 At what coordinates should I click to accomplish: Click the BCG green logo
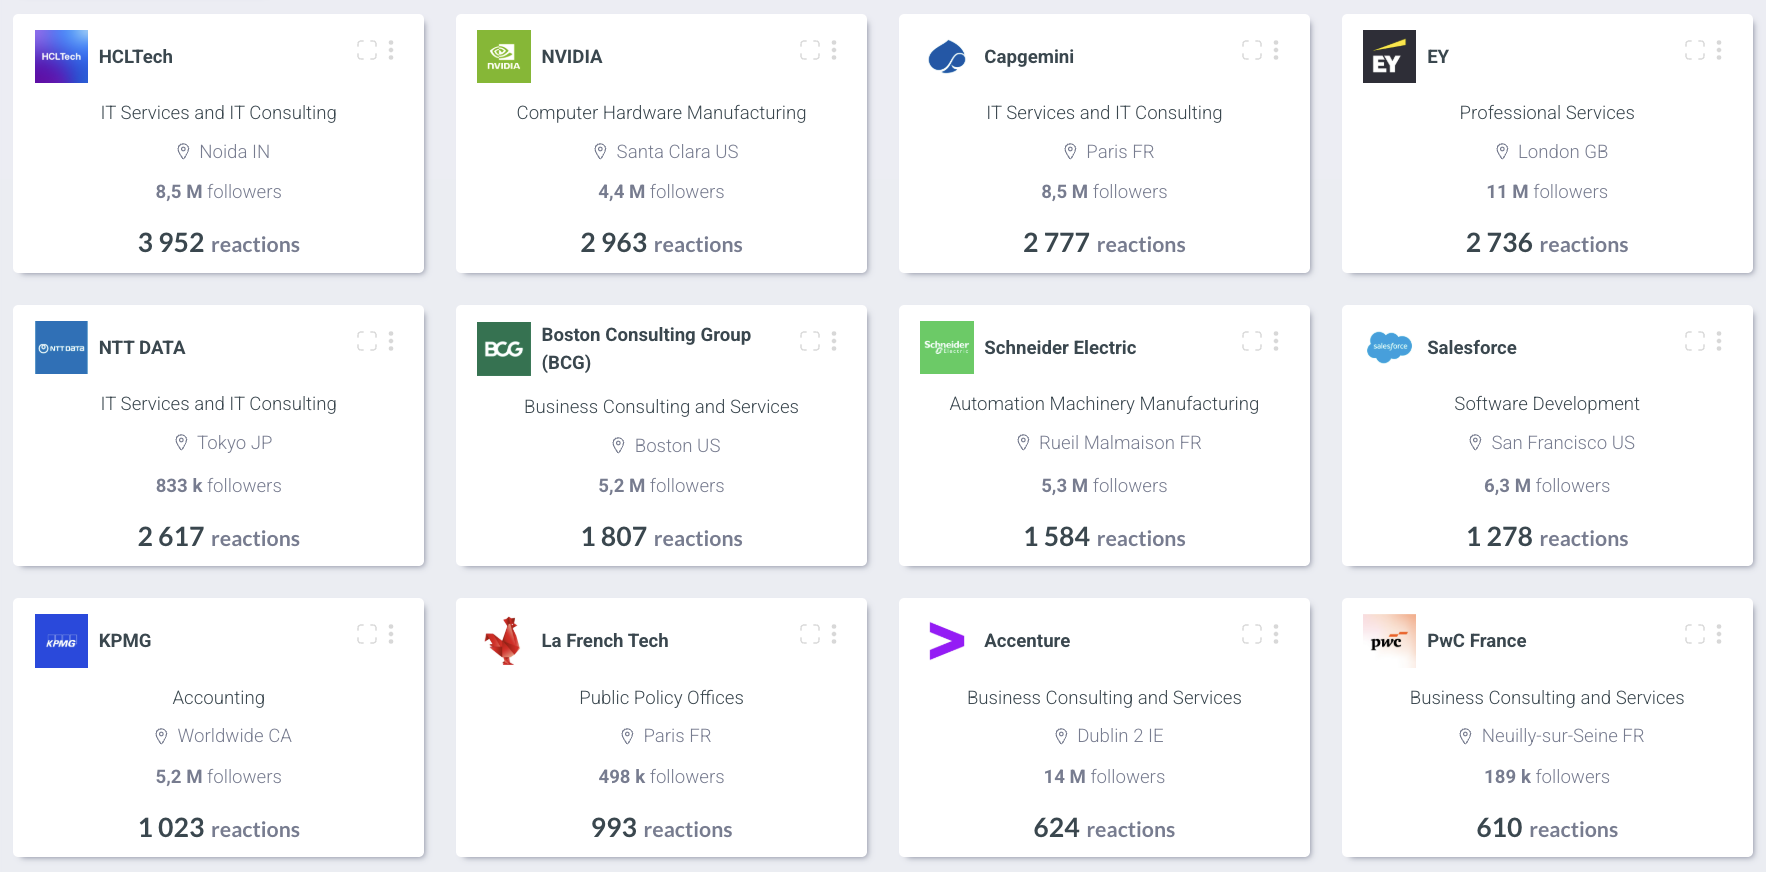[x=504, y=349]
